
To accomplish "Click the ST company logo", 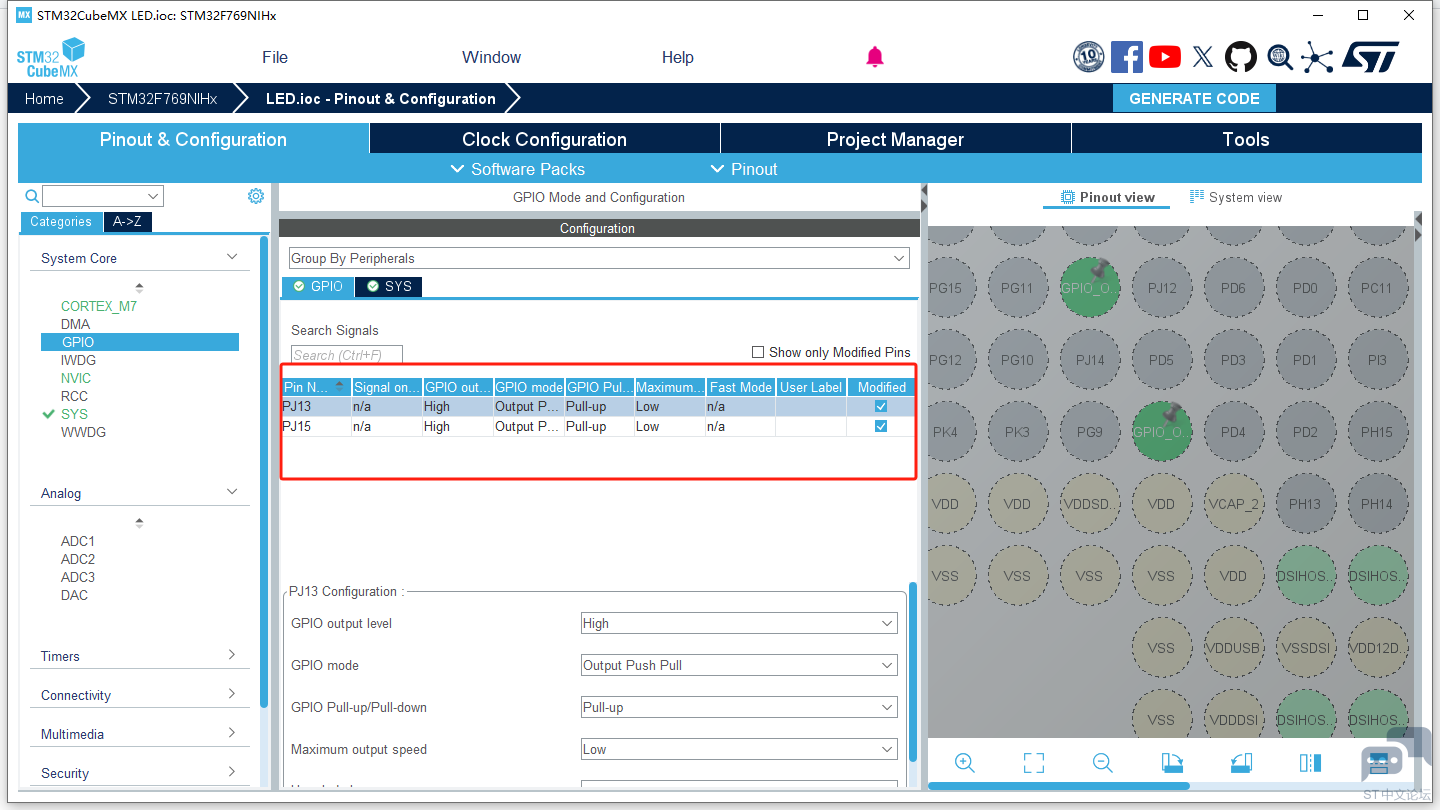I will [x=1370, y=57].
